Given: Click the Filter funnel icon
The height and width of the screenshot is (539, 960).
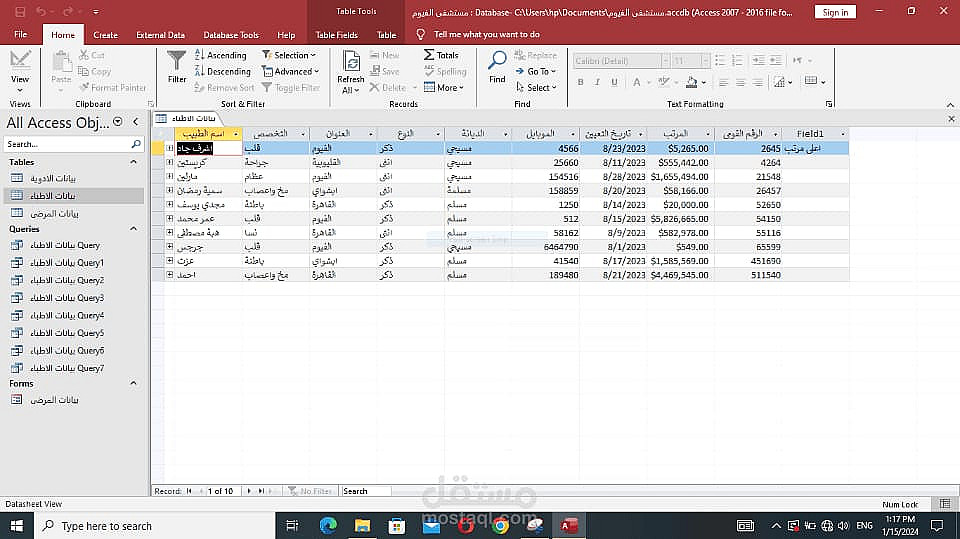Looking at the screenshot, I should coord(176,67).
